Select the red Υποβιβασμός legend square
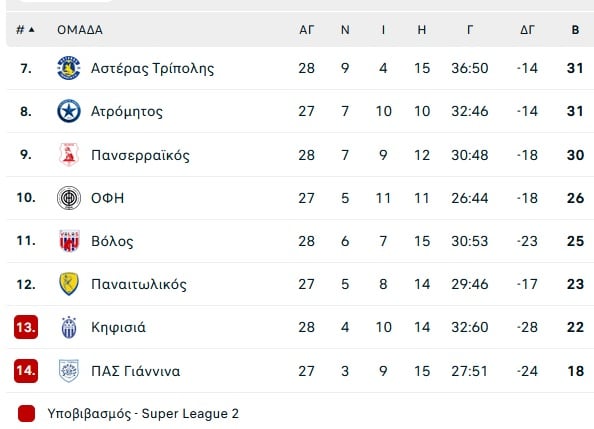 pyautogui.click(x=27, y=413)
